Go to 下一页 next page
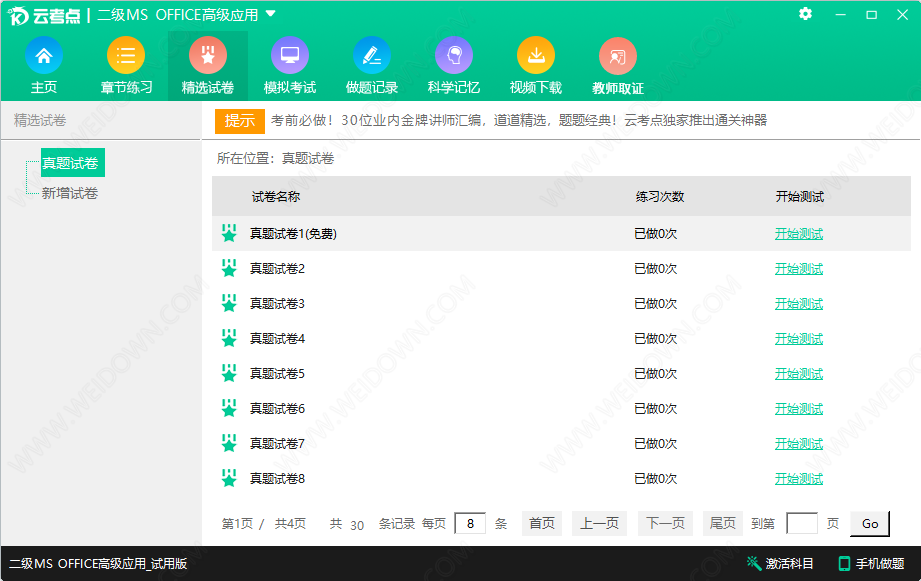 pos(665,523)
